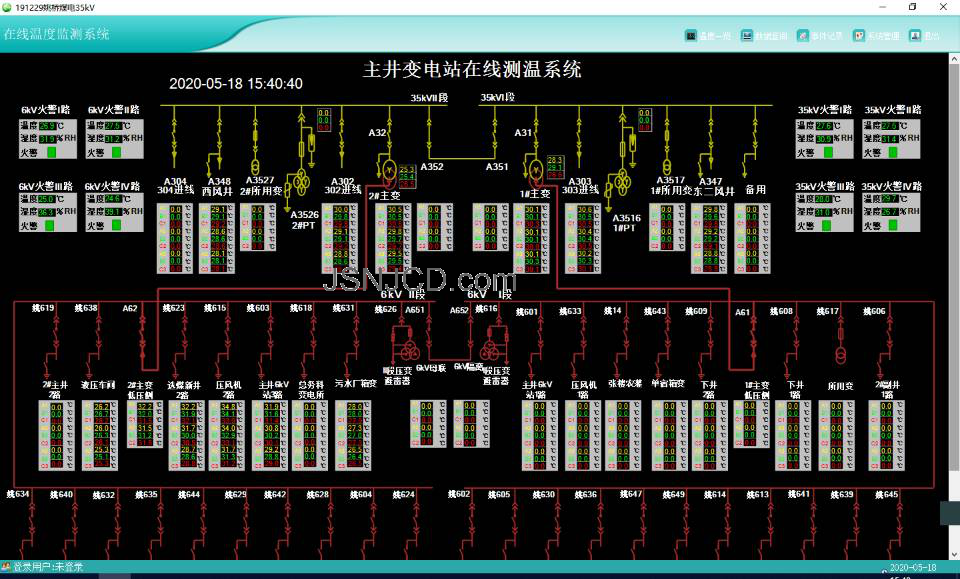The height and width of the screenshot is (579, 960).
Task: Click the 退出 exit toolbar button
Action: [x=924, y=36]
